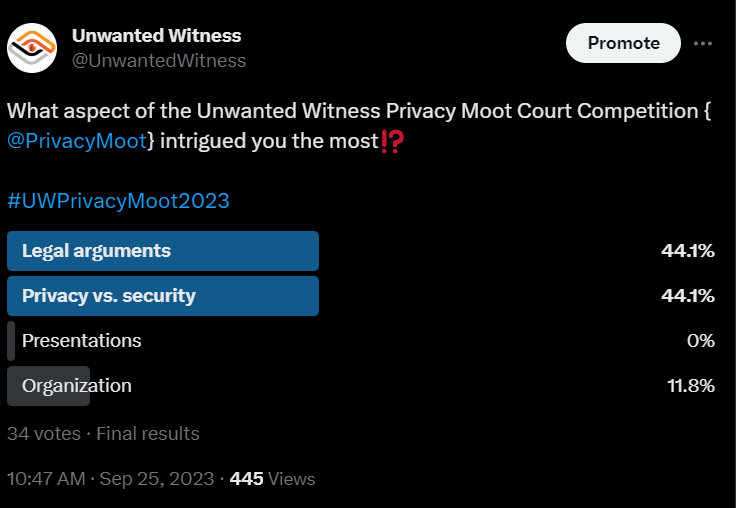736x508 pixels.
Task: Click the 445 Views counter
Action: tap(272, 479)
